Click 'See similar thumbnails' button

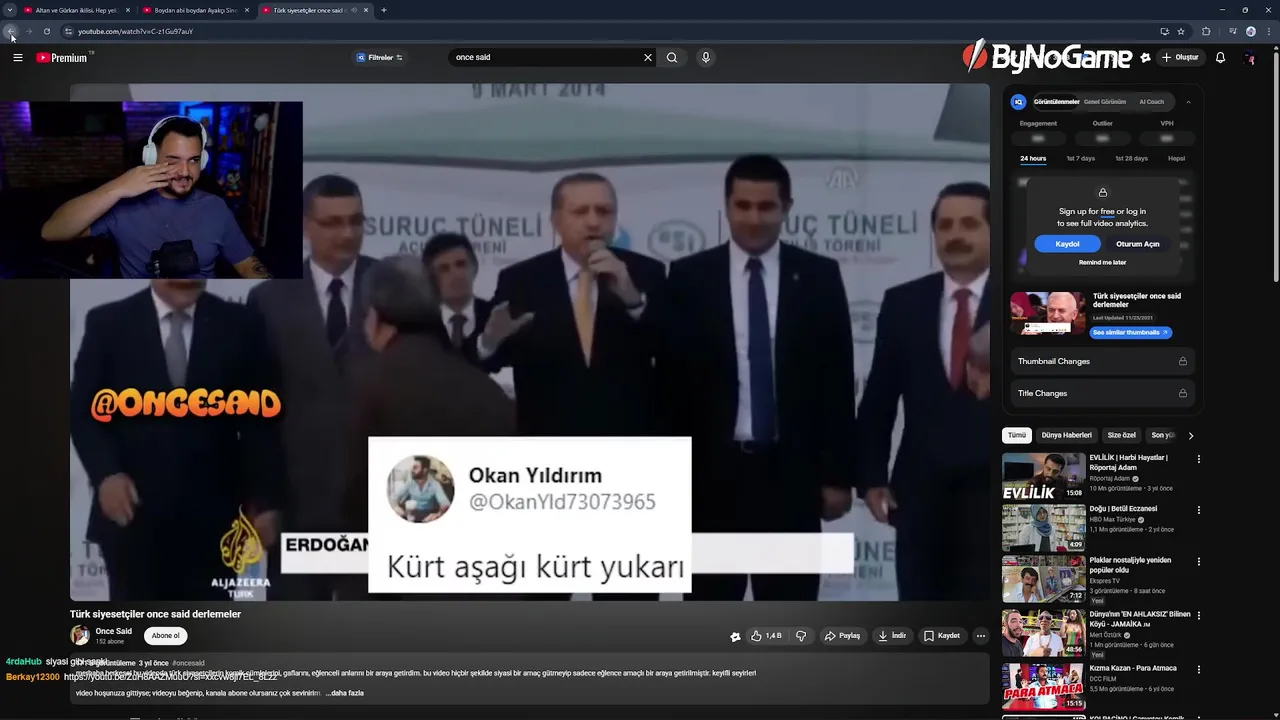[x=1130, y=332]
